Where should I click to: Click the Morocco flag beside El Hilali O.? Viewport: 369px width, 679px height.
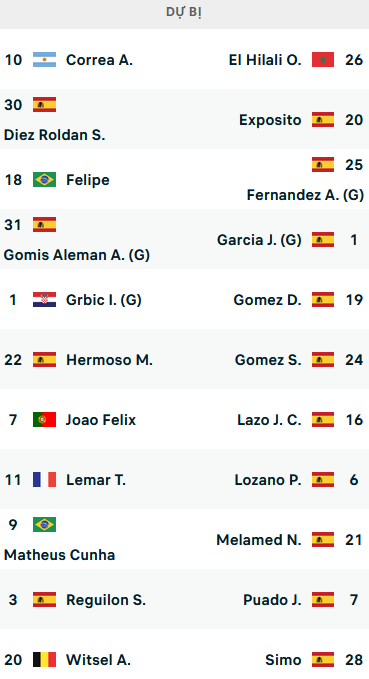pos(323,60)
